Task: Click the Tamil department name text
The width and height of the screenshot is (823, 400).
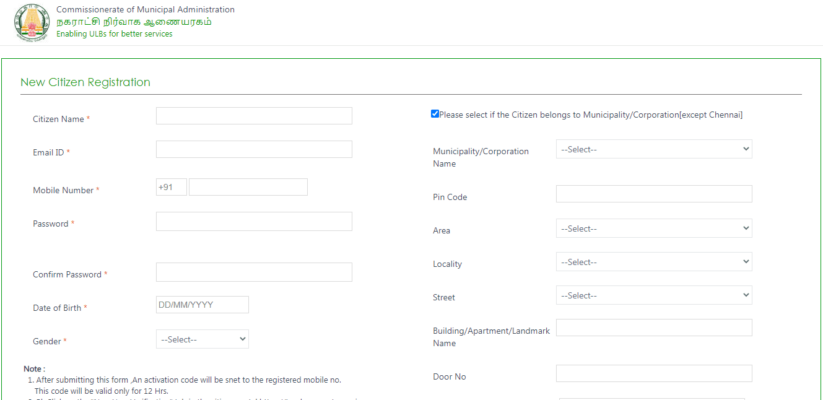Action: (x=134, y=22)
